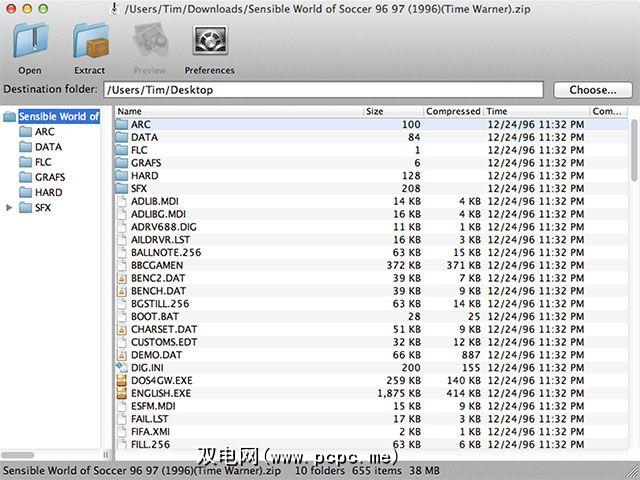The width and height of the screenshot is (640, 480).
Task: Click the FLC folder icon in file list
Action: (122, 150)
